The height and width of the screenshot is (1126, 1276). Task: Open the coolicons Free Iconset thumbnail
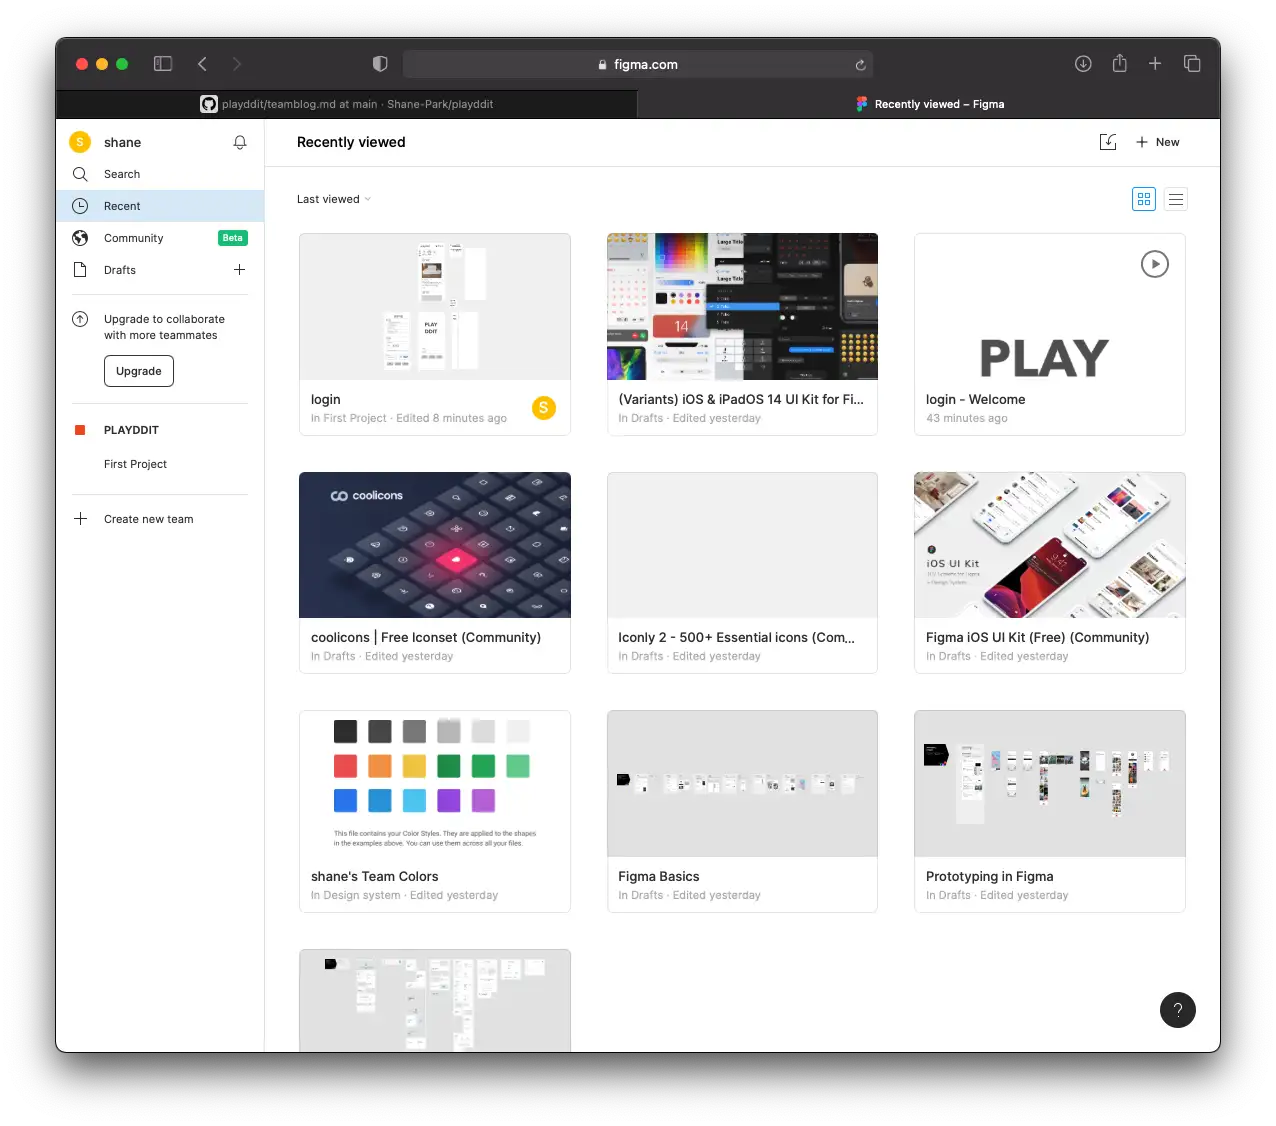pos(435,545)
